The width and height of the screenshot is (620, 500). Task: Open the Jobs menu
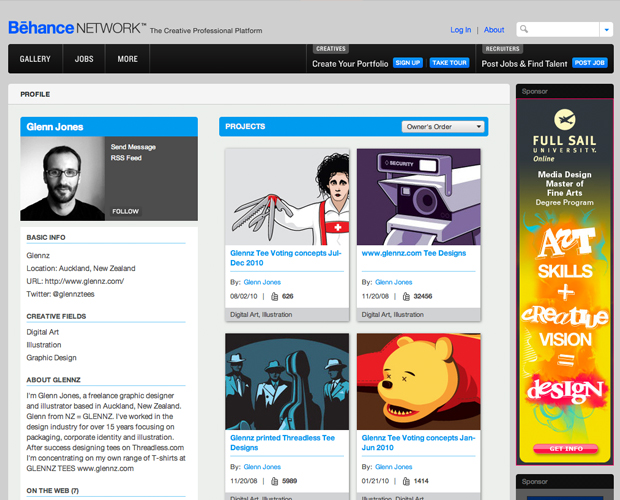point(84,59)
